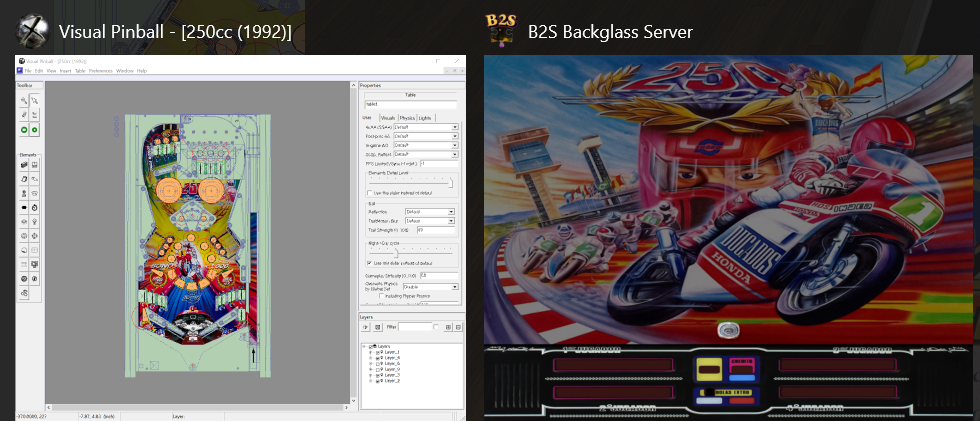Click the right green Play icon in the Toolbox

(x=35, y=130)
